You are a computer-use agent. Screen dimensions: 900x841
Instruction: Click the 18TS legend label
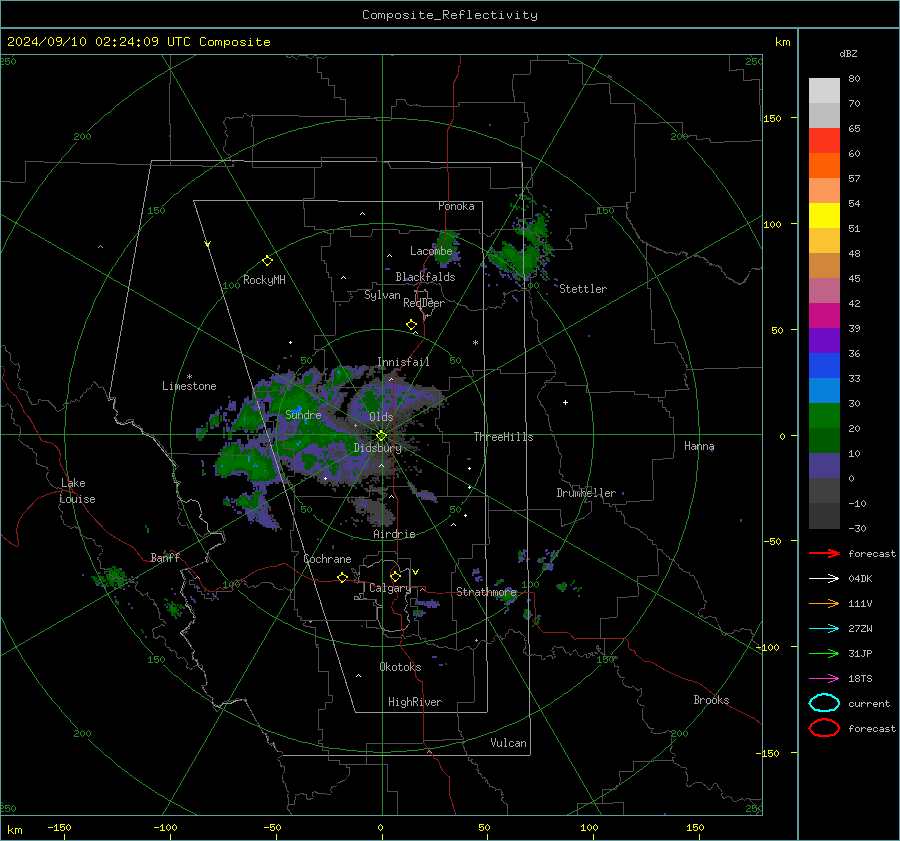point(860,679)
